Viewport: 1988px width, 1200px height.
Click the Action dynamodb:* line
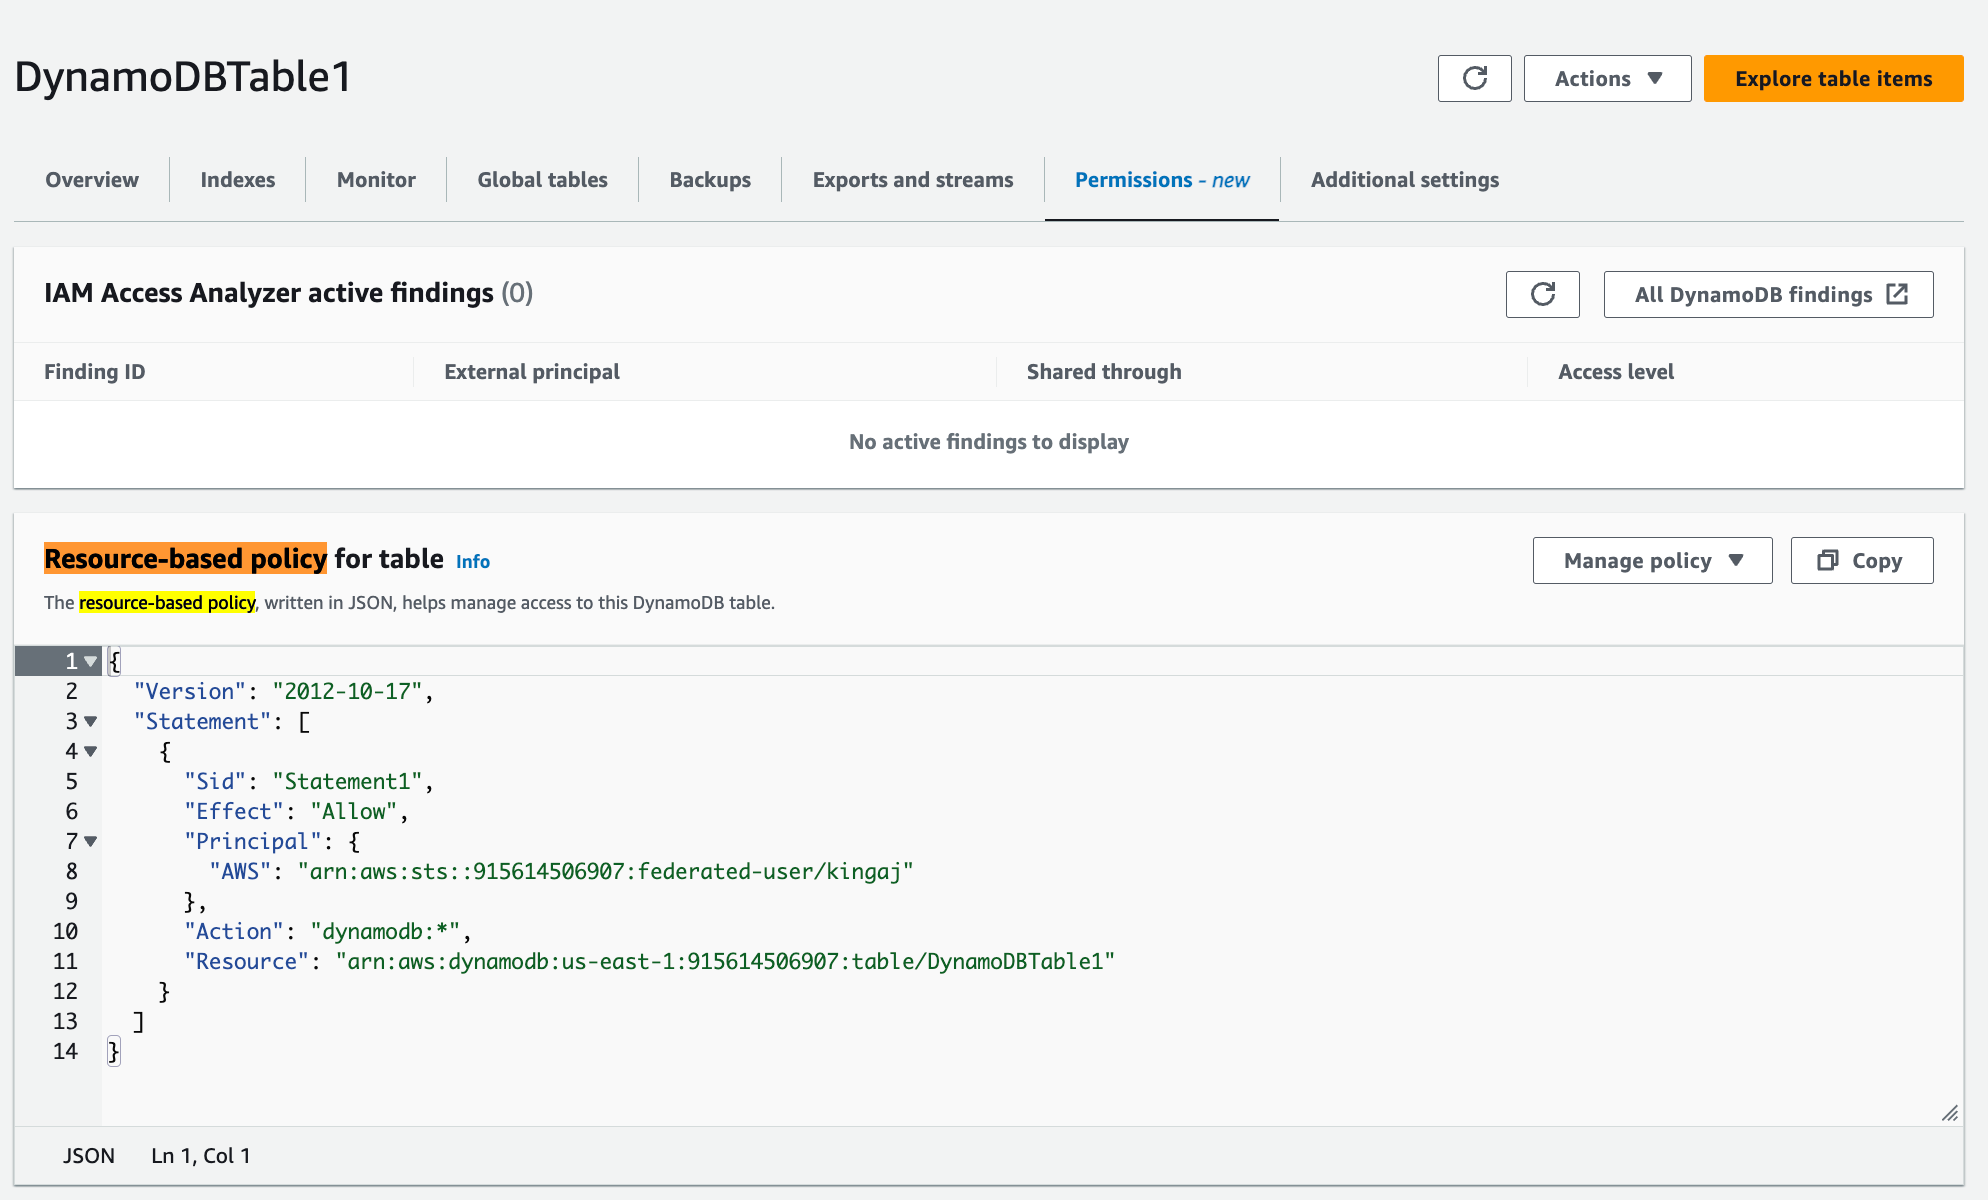tap(327, 931)
